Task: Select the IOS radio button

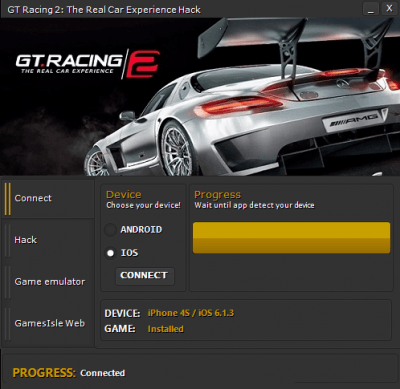Action: tap(110, 253)
